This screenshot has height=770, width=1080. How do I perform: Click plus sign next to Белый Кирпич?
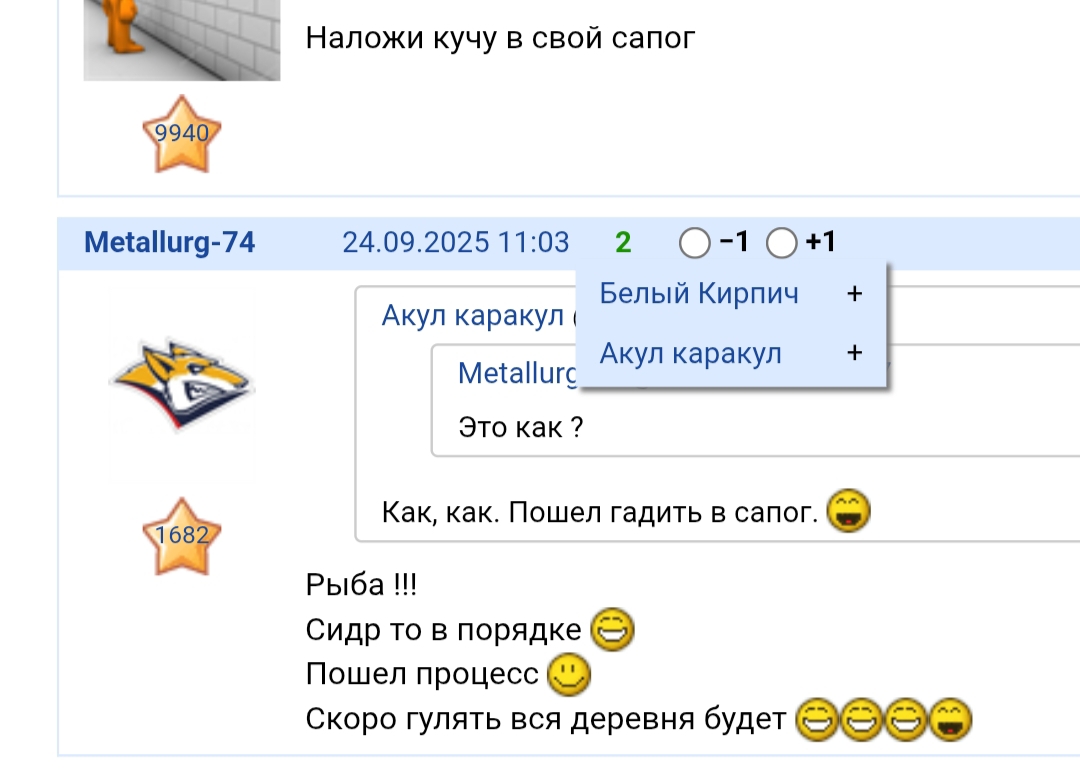[855, 294]
